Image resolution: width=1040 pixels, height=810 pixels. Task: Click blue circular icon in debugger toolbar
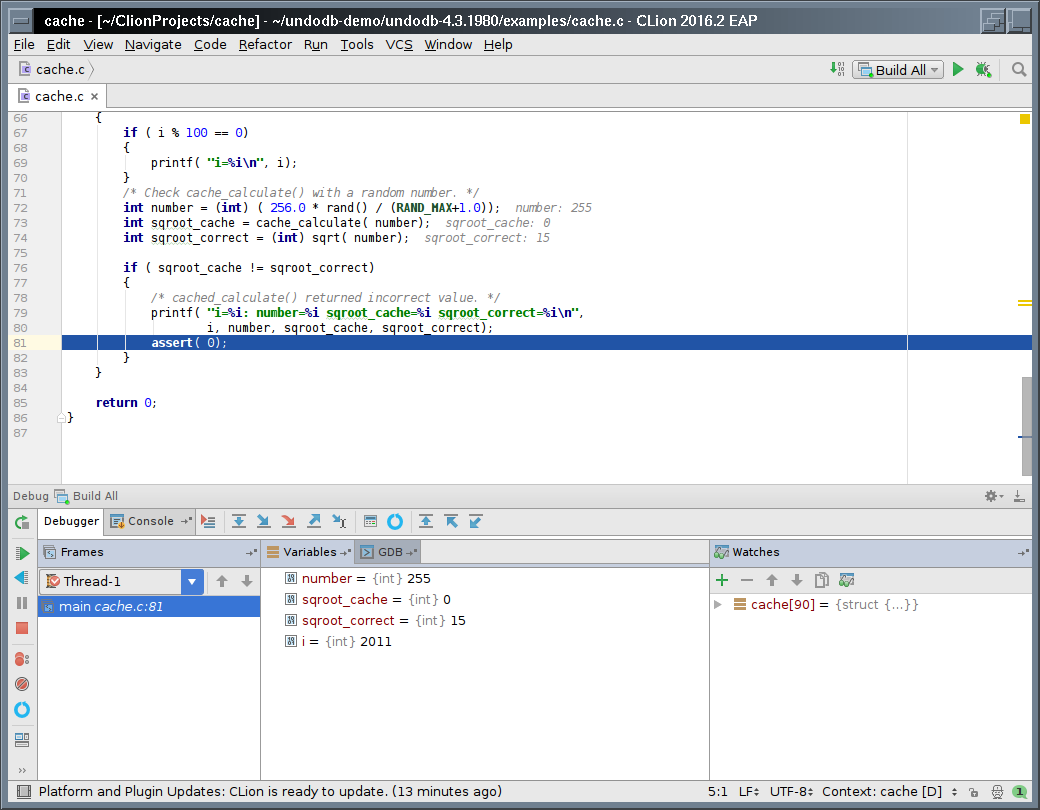(x=395, y=522)
